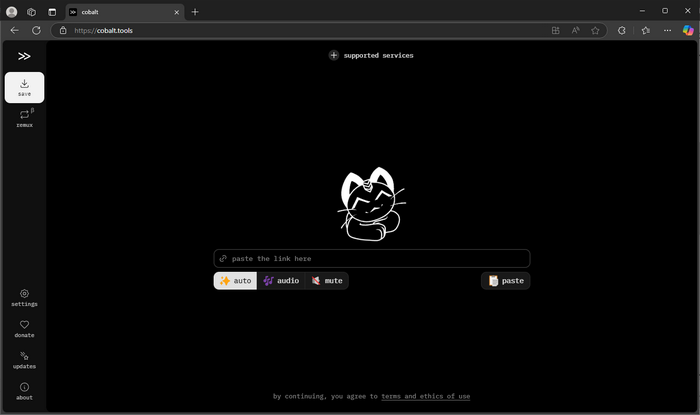The width and height of the screenshot is (700, 415).
Task: Open the about page in sidebar
Action: (24, 390)
